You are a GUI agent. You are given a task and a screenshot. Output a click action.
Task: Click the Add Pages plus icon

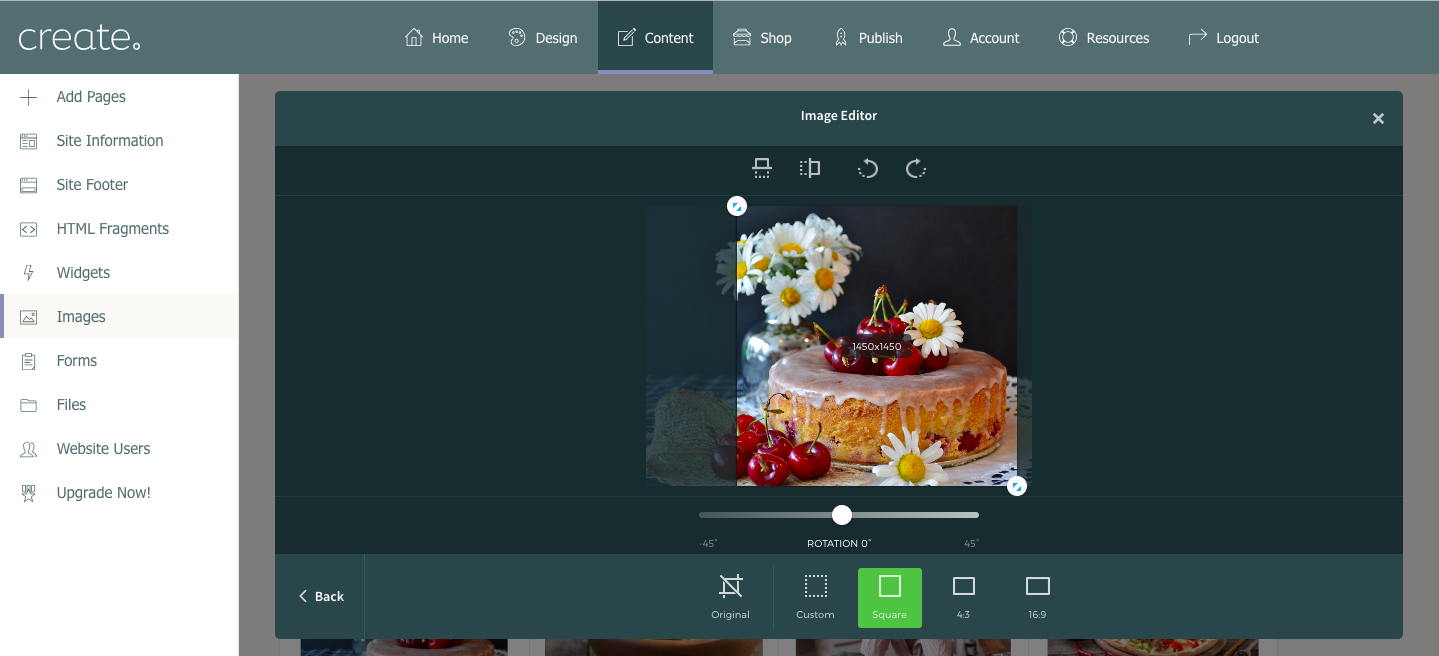(29, 97)
